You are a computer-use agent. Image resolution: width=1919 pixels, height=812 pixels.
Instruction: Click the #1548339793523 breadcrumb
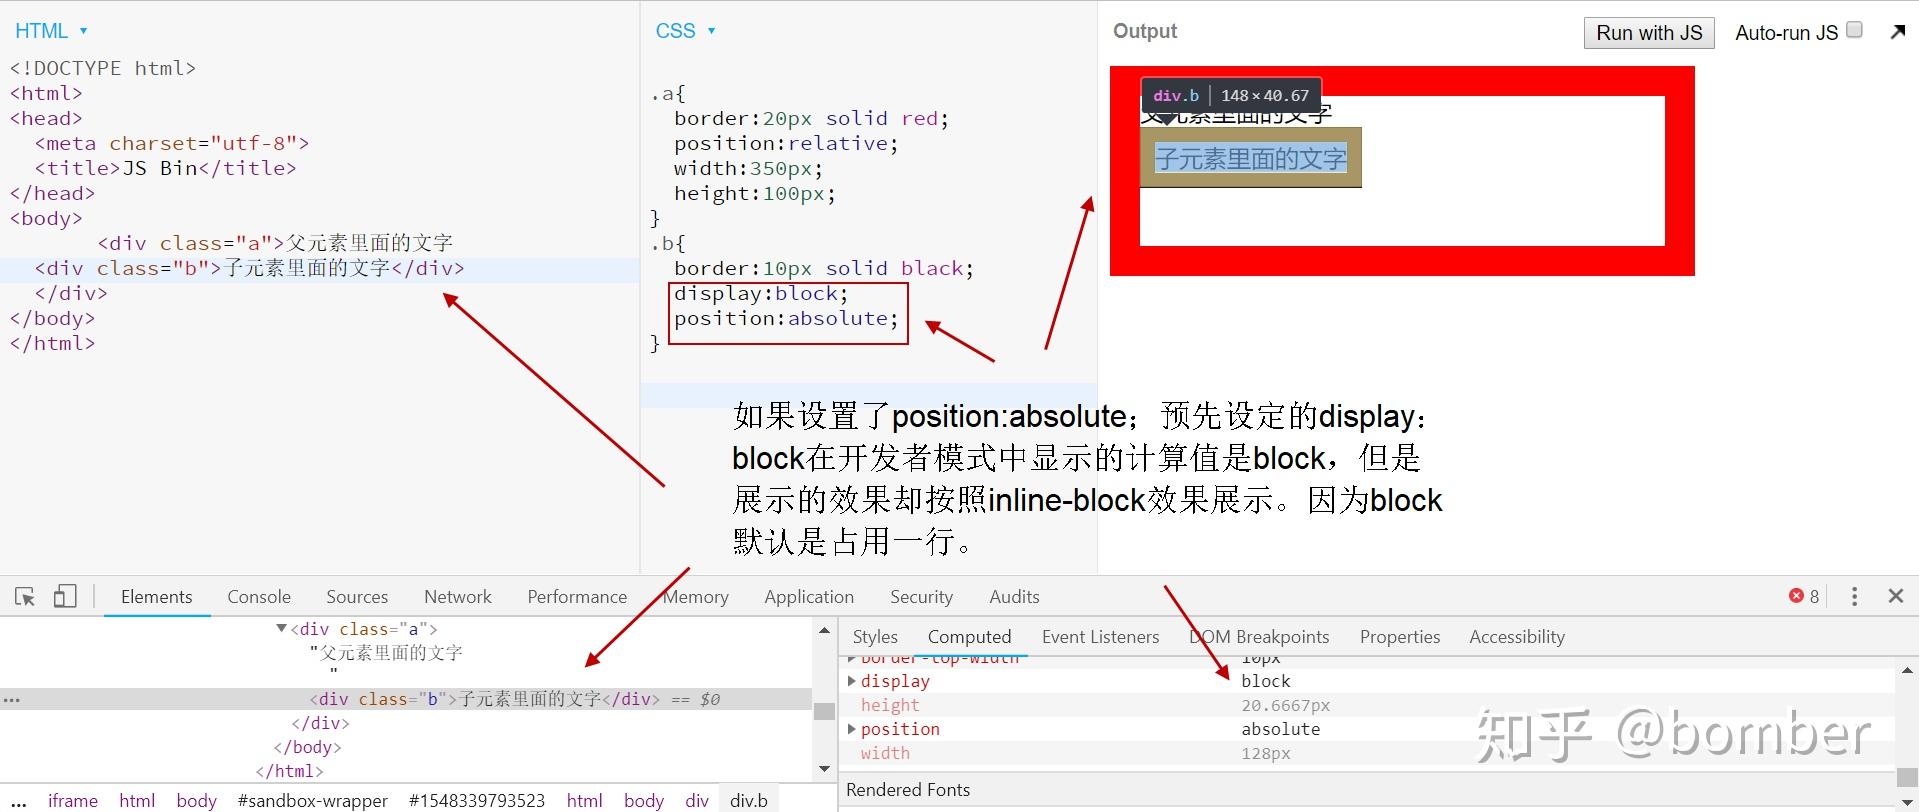(x=477, y=801)
